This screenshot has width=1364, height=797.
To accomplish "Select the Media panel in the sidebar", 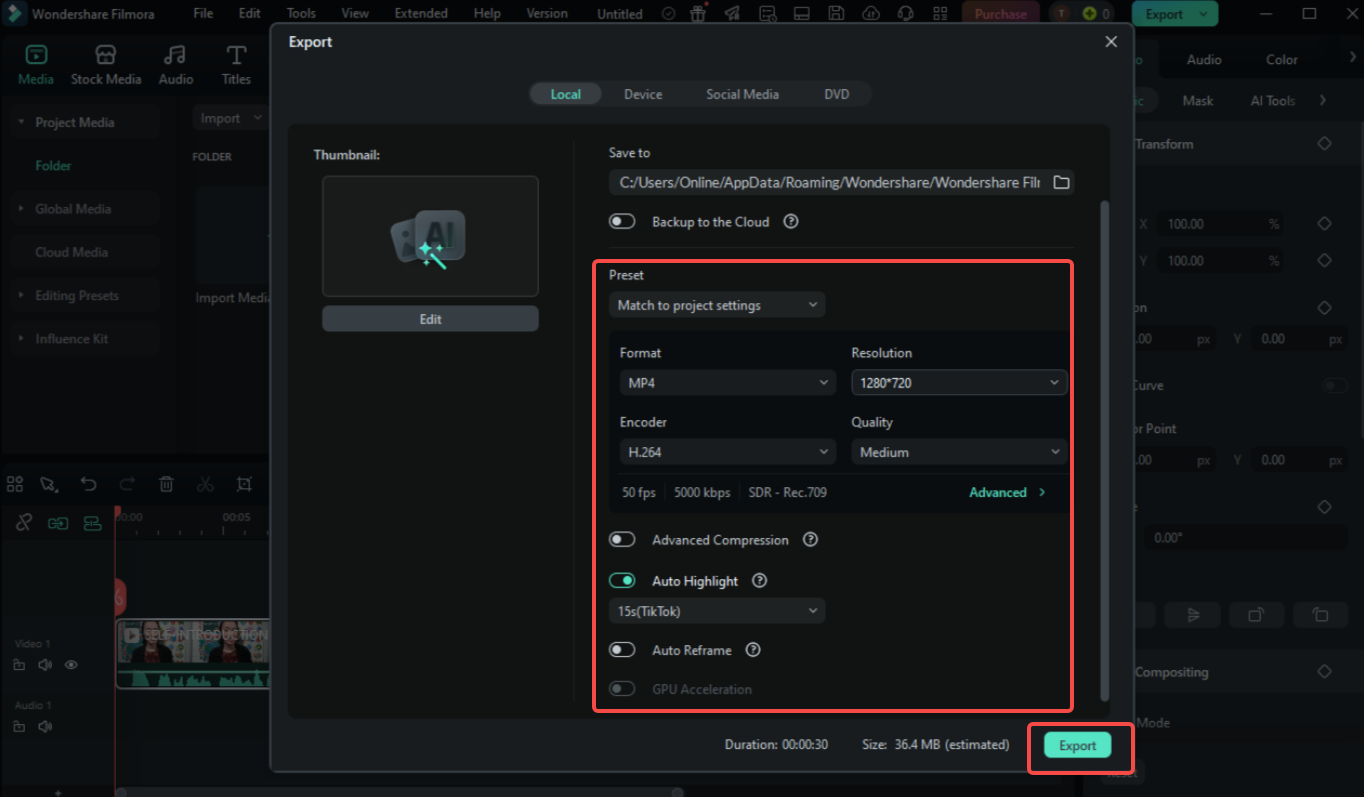I will [x=35, y=65].
